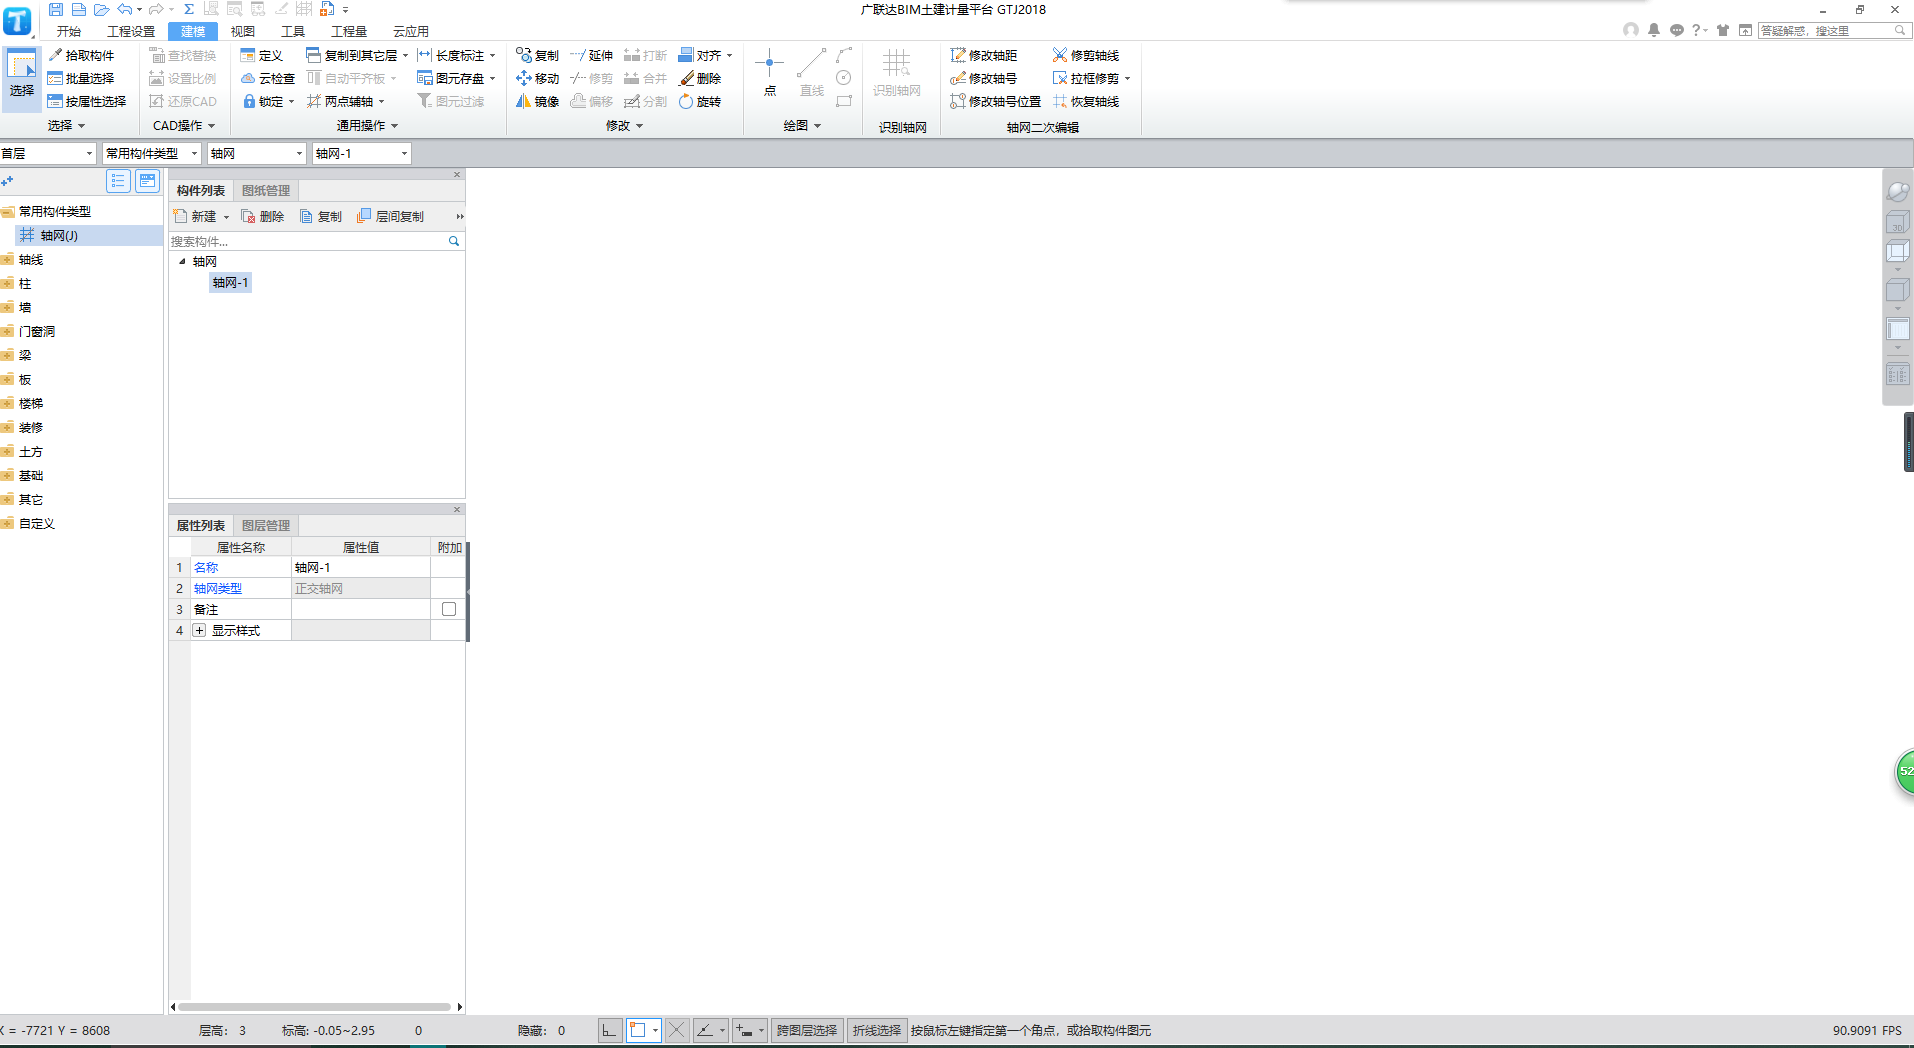Click 恢复轴线 restore axis line

click(x=1086, y=101)
